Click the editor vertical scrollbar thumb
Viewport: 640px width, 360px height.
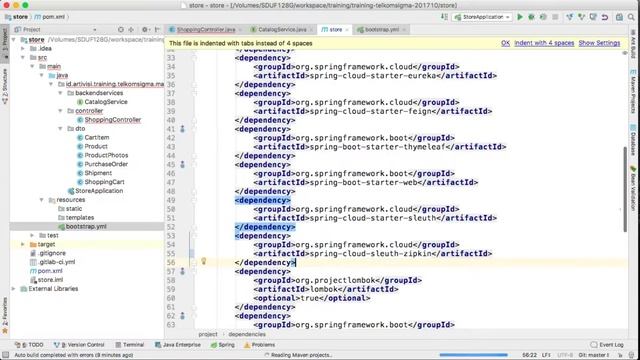coord(625,189)
